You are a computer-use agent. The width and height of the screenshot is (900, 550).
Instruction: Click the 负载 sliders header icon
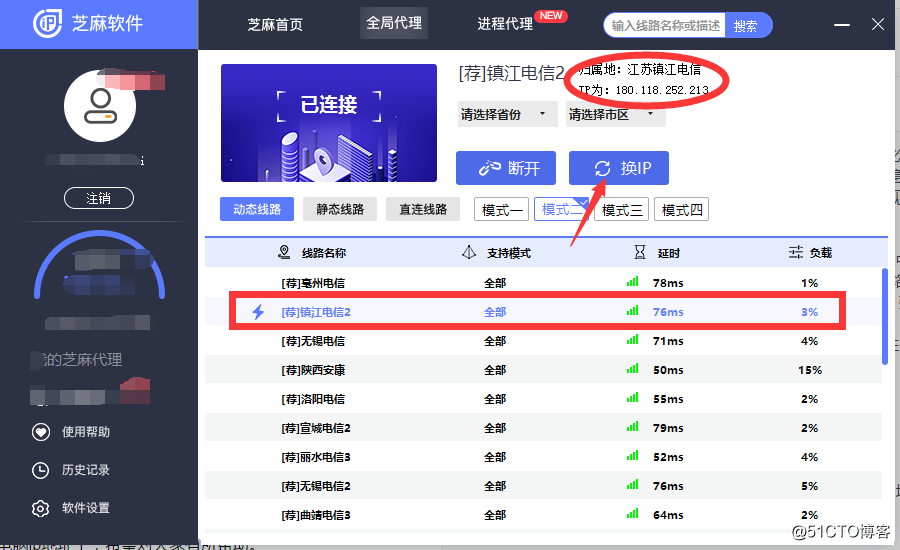tap(796, 252)
